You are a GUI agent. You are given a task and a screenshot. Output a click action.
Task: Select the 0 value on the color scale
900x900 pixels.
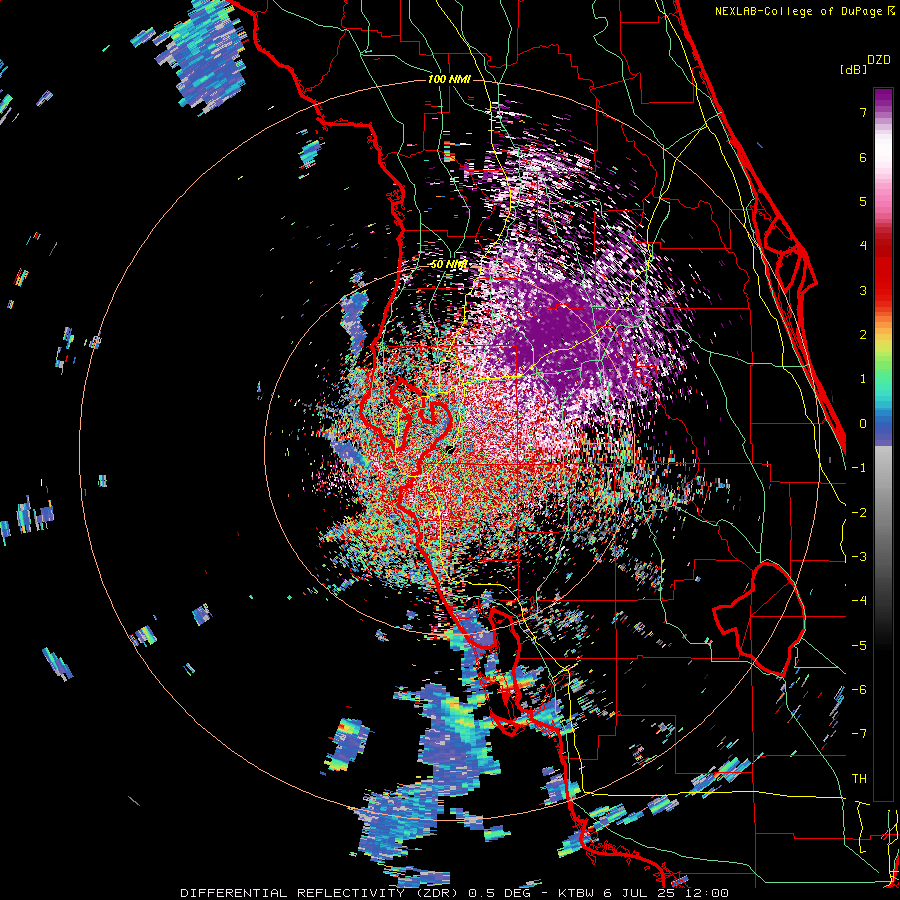tap(863, 424)
